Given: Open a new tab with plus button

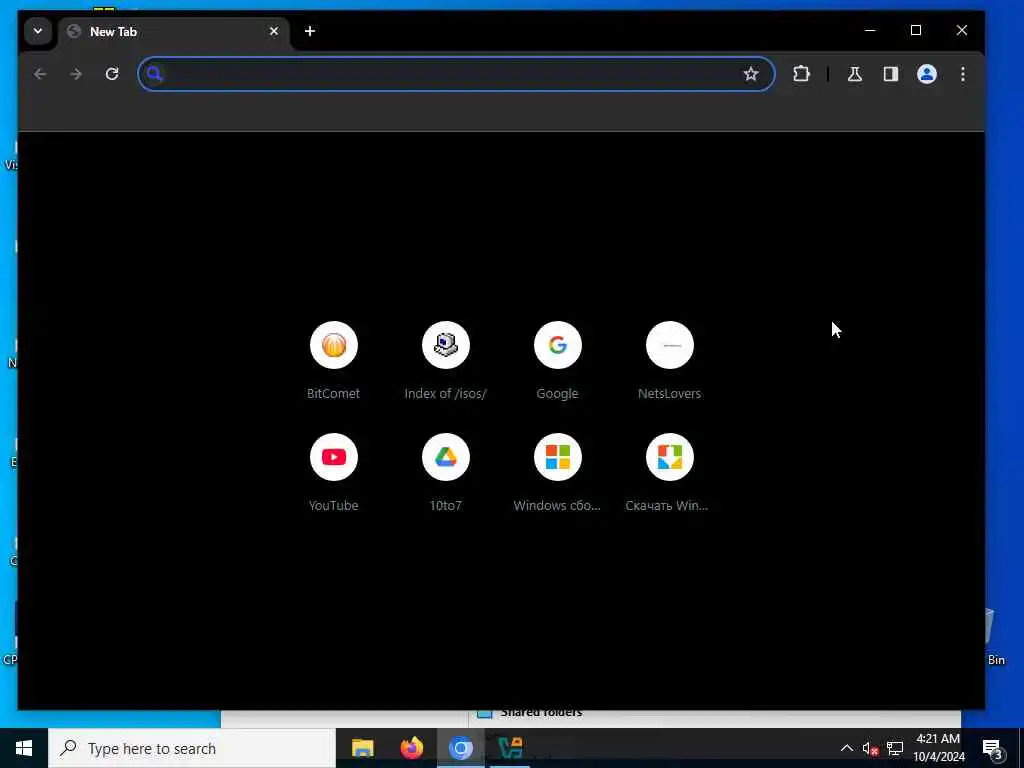Looking at the screenshot, I should coord(310,31).
